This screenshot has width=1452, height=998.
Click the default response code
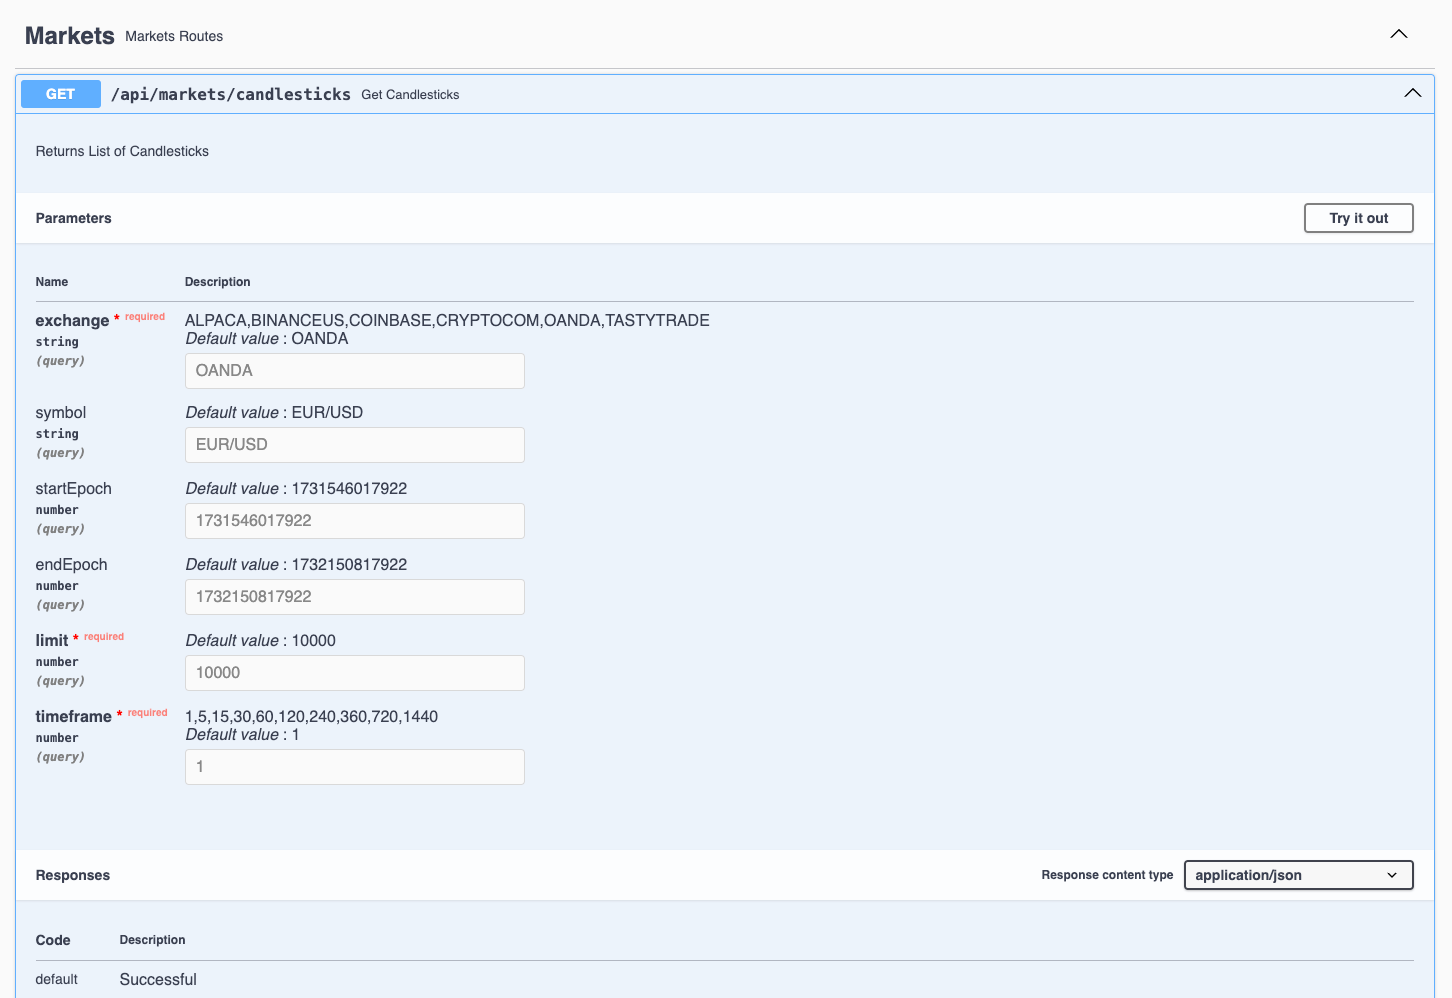click(56, 979)
